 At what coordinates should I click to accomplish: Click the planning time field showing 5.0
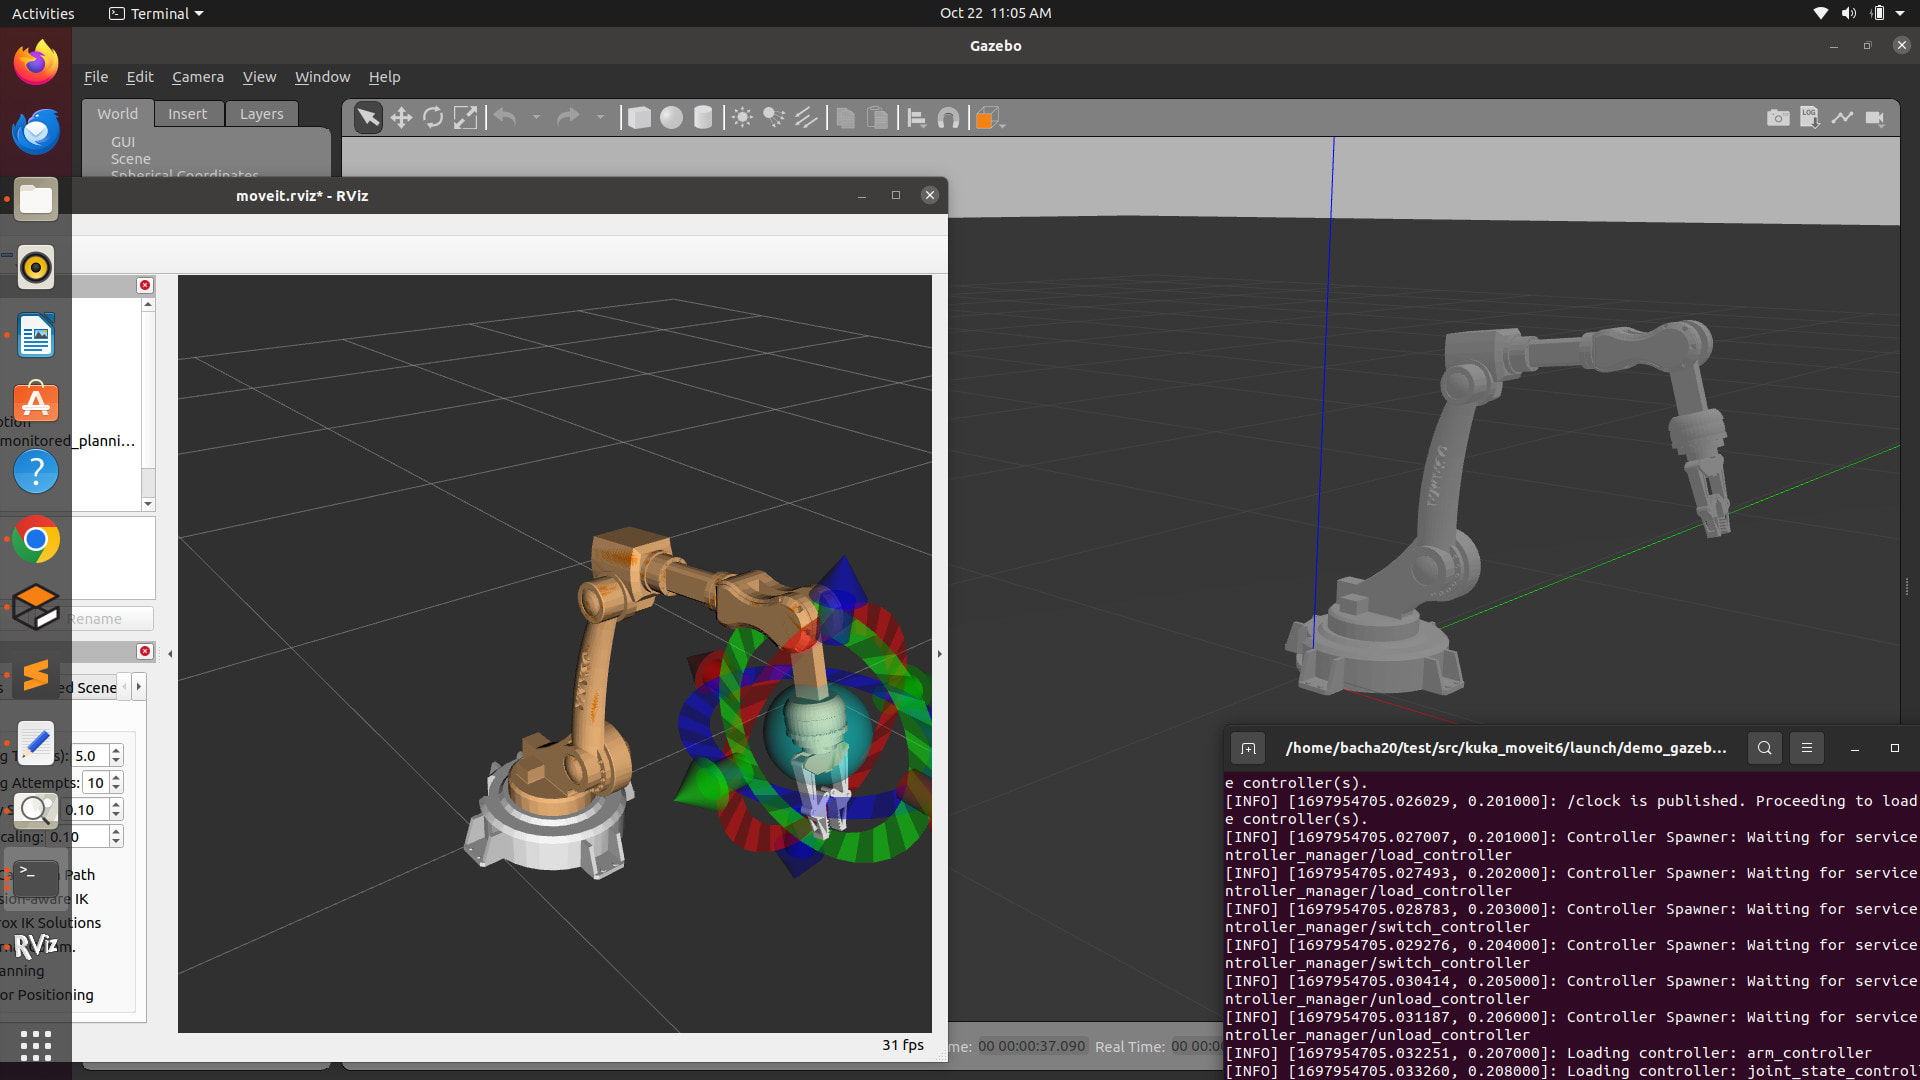pyautogui.click(x=90, y=756)
